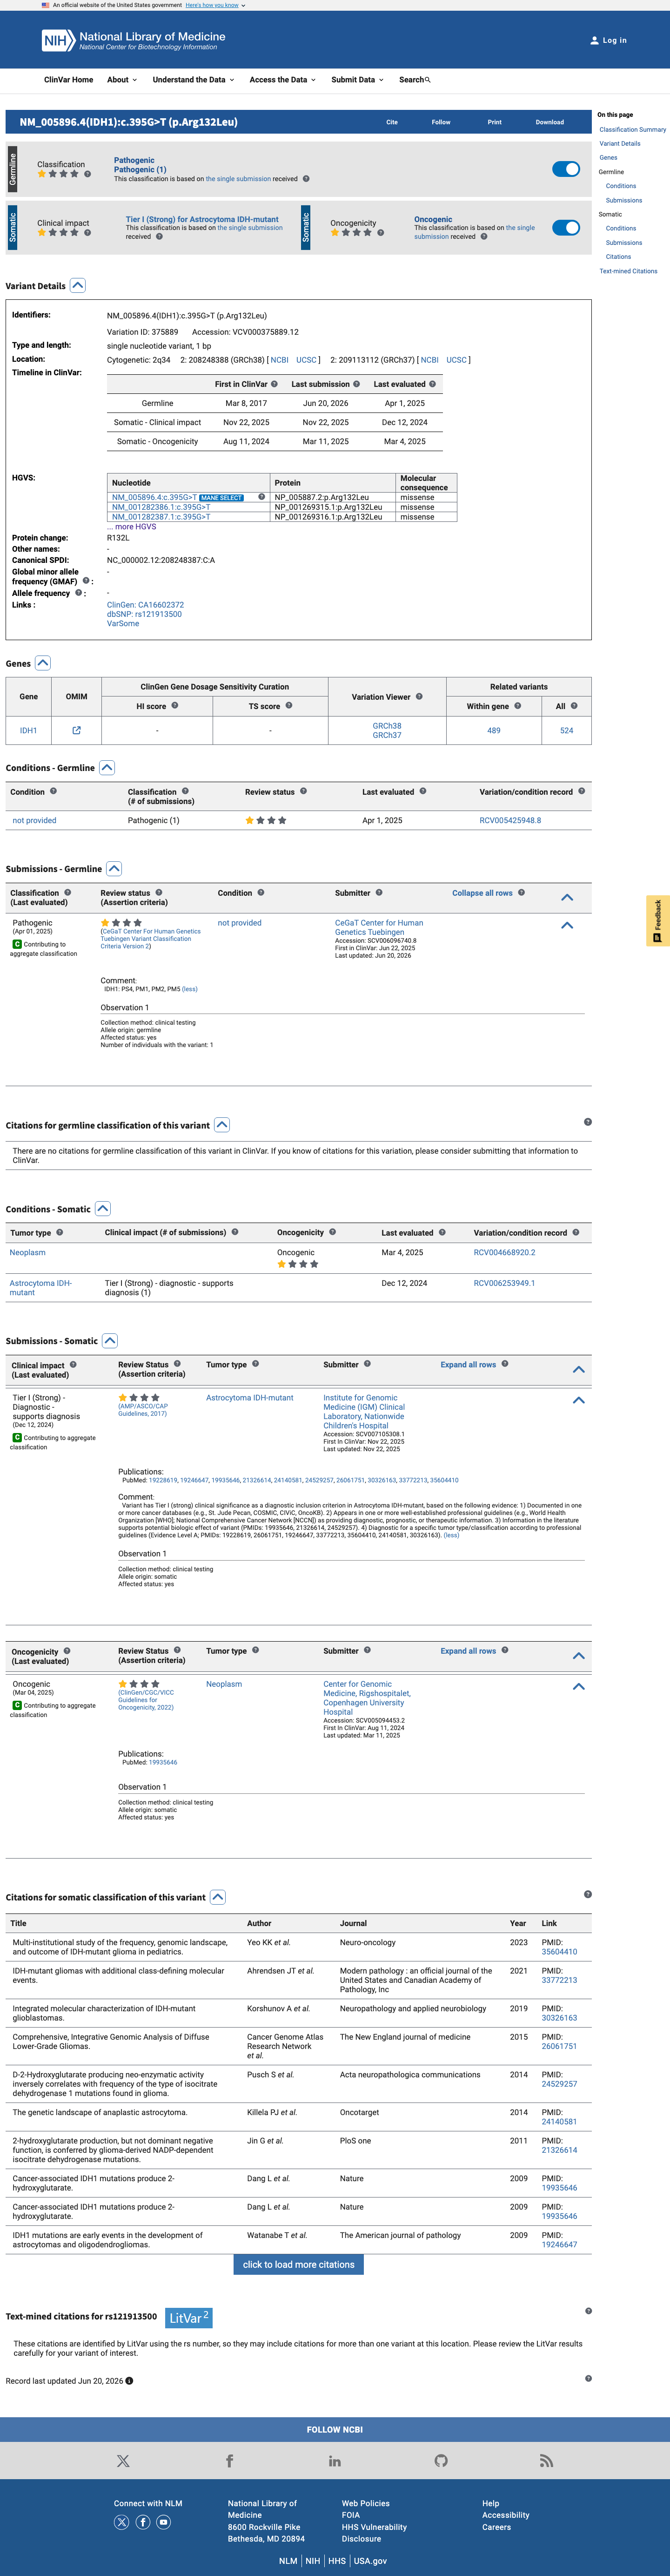This screenshot has height=2576, width=670.
Task: Open Facebook icon under Connect with NLM
Action: [x=143, y=2522]
